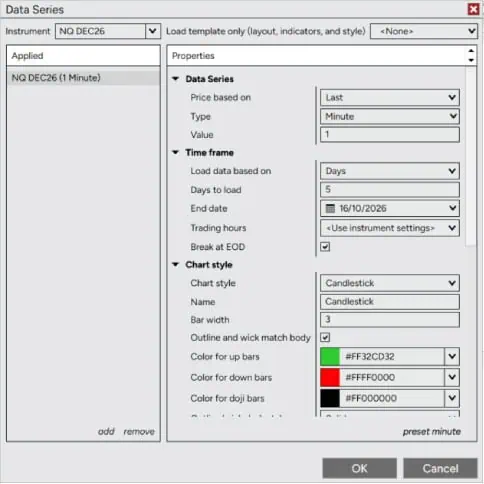Click the #FFFF0000 color value text
This screenshot has width=484, height=484.
coord(370,377)
